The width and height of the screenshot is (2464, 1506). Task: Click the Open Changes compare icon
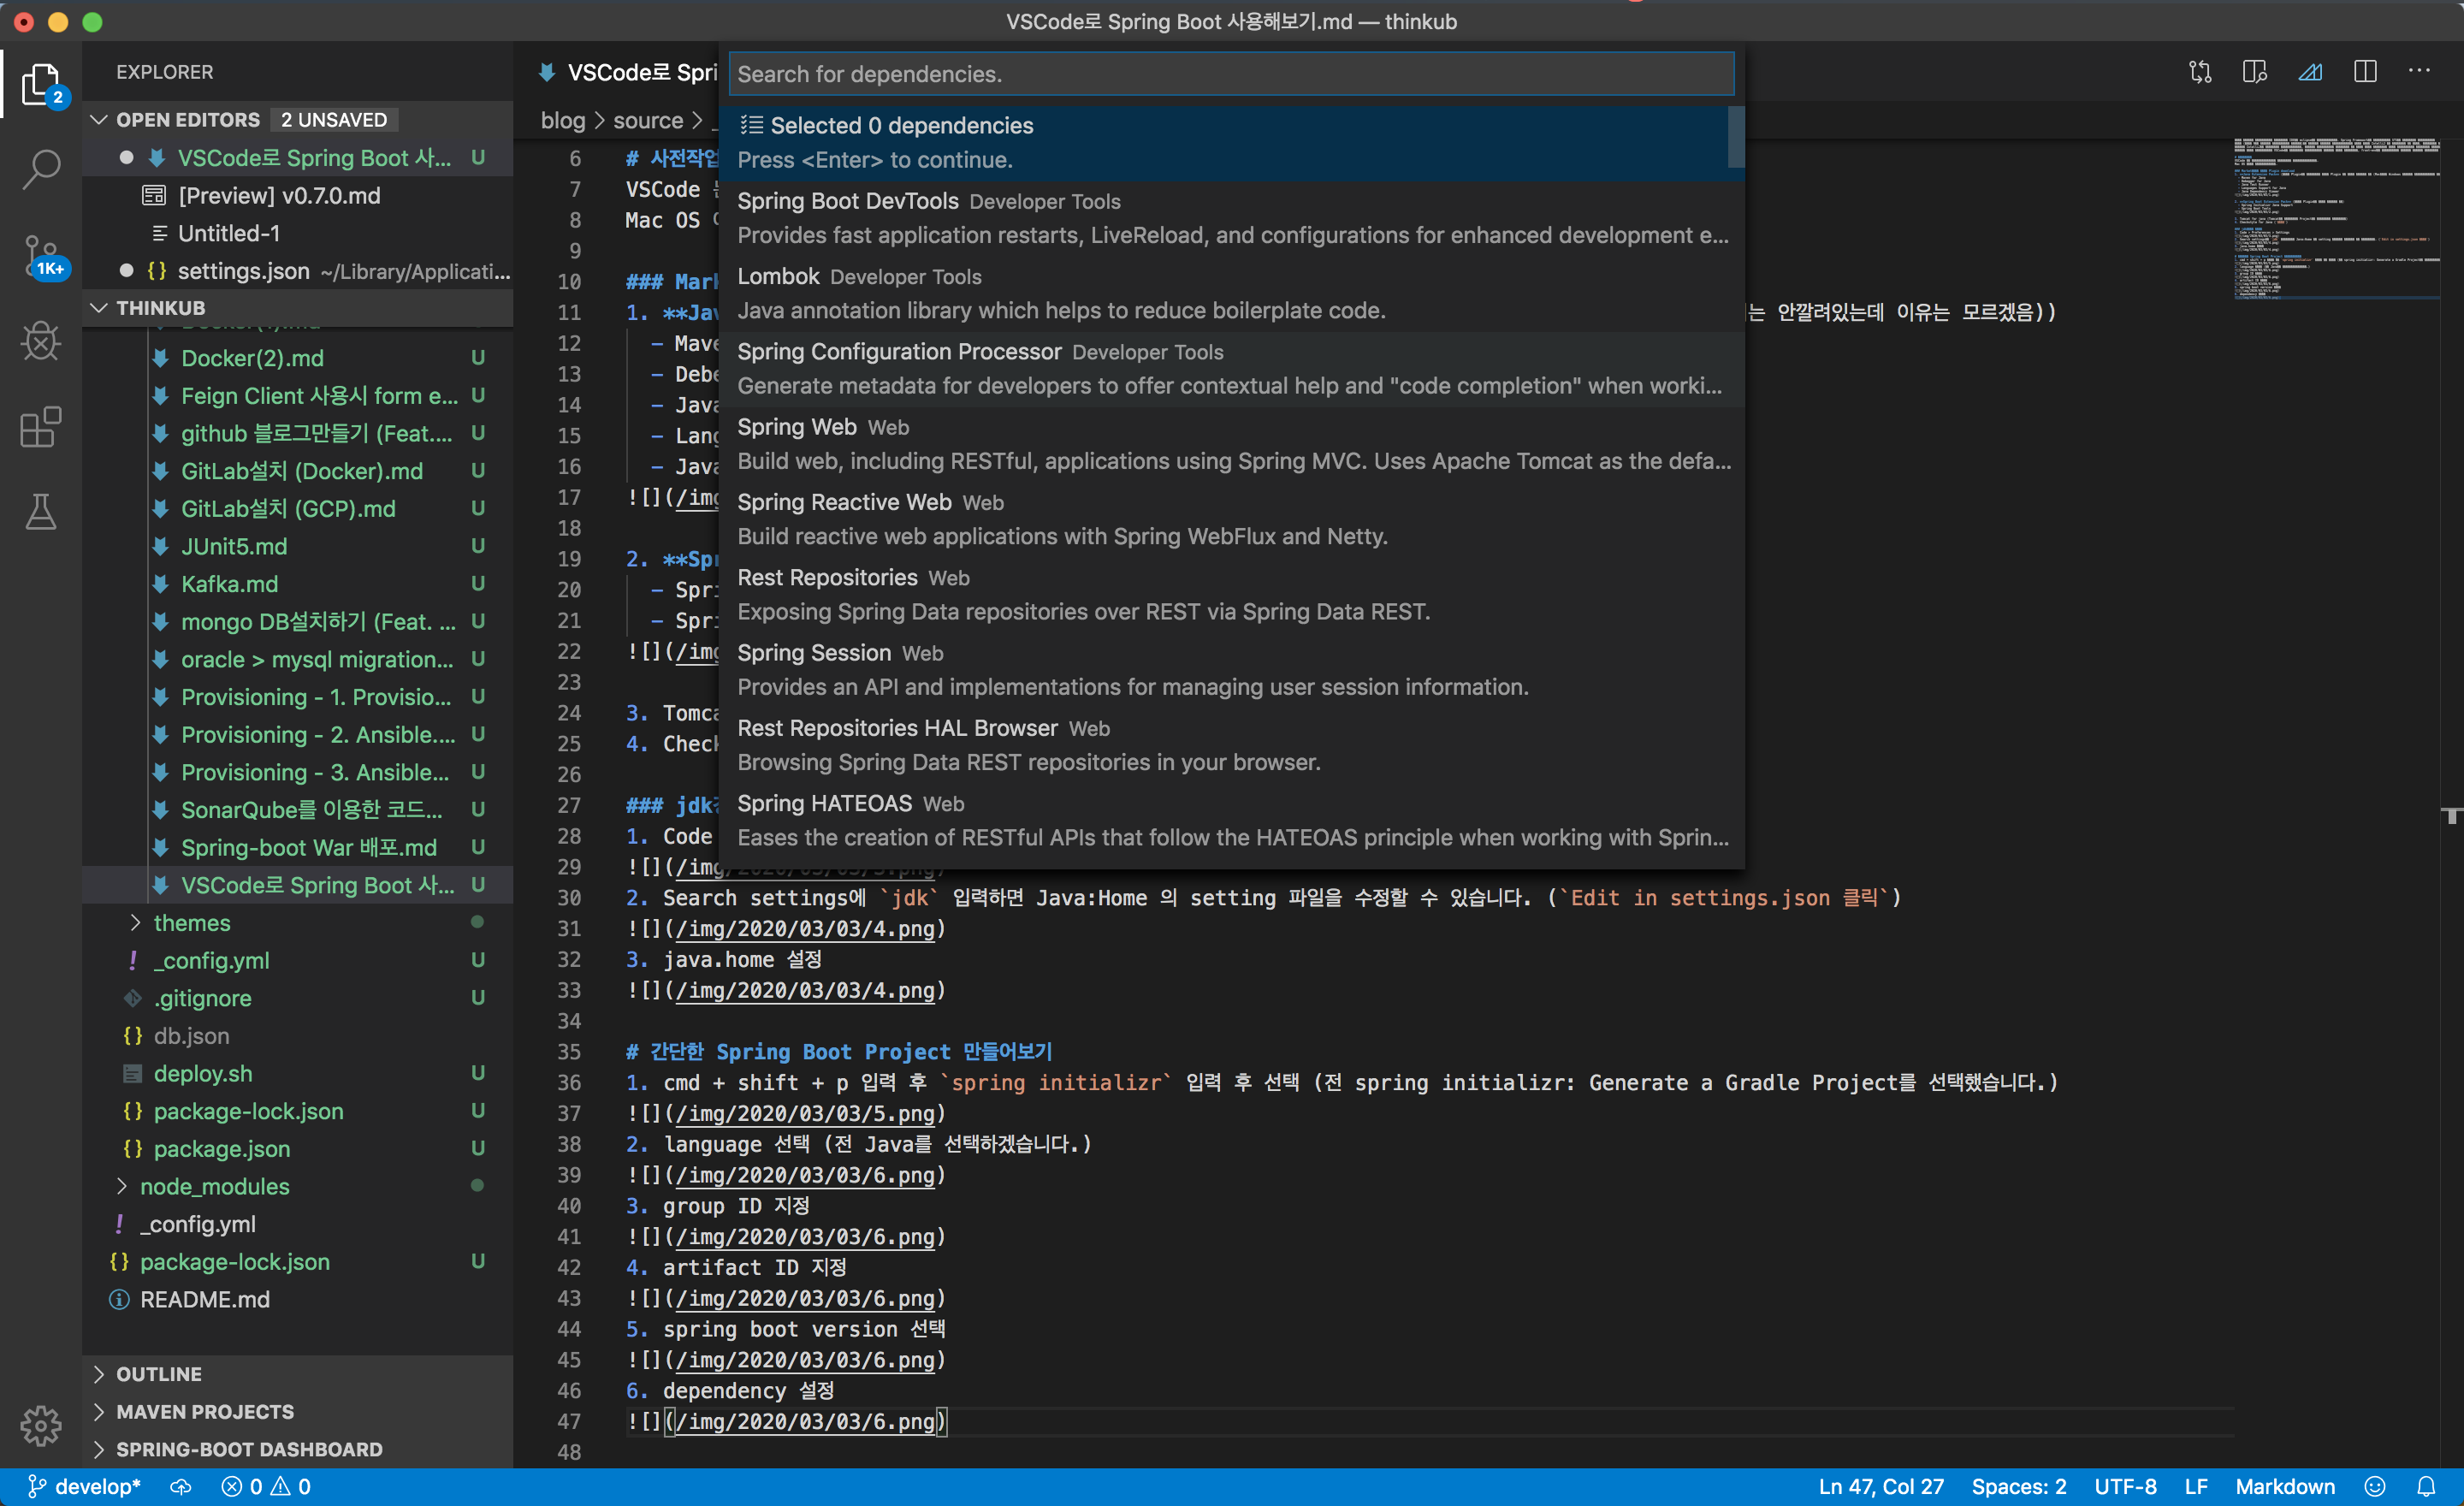2200,72
